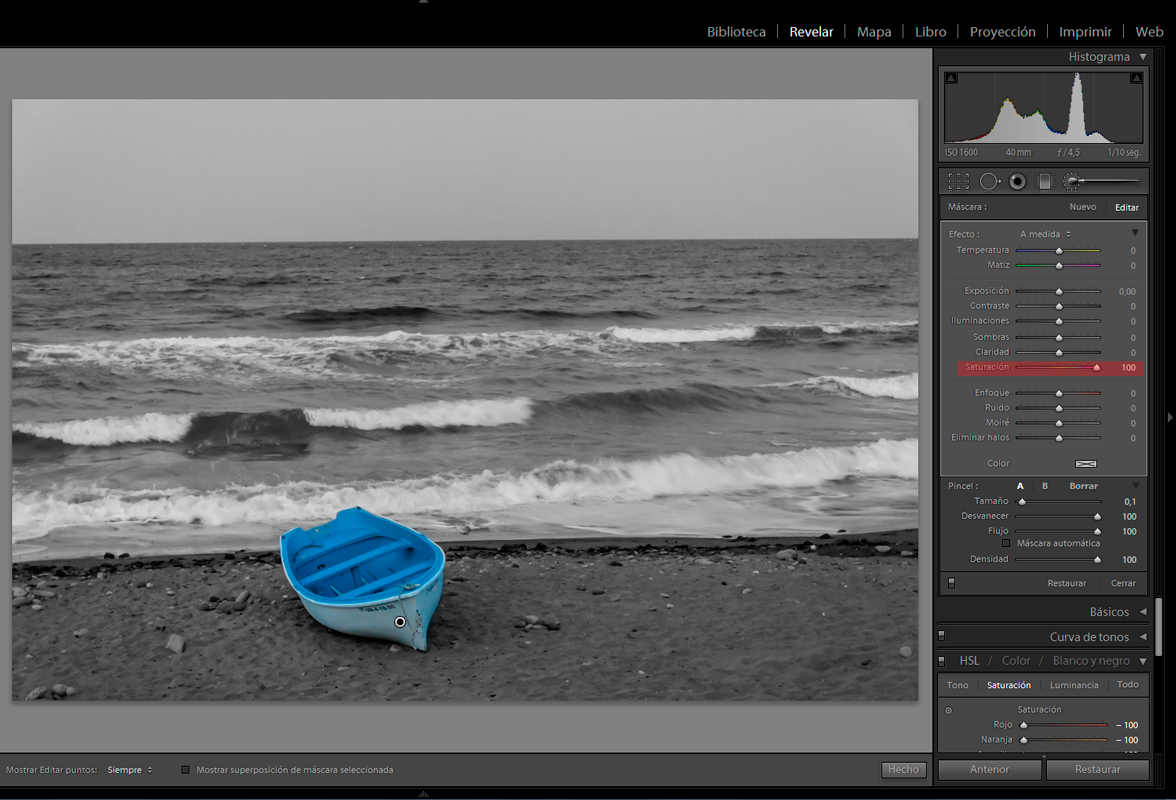Click Restaurar in the brush panel
The height and width of the screenshot is (800, 1176).
click(1066, 583)
